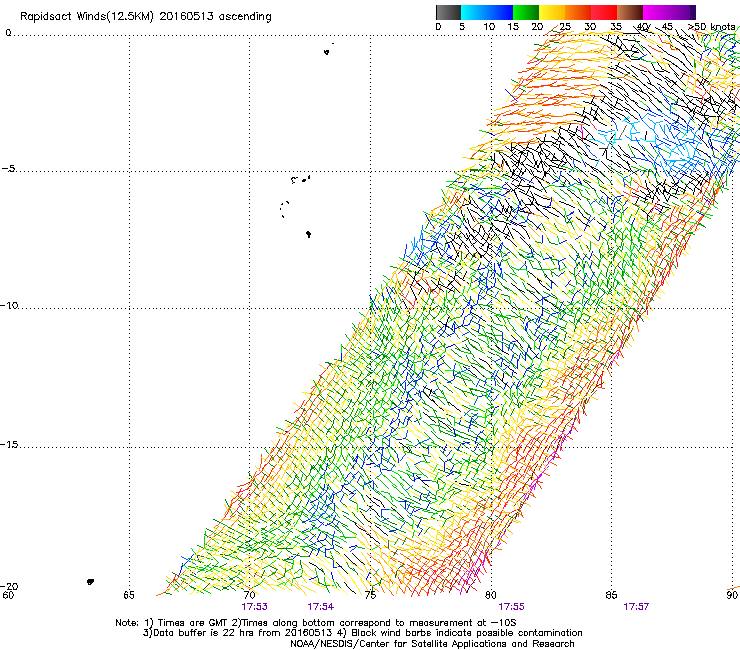Viewport: 740px width, 650px height.
Task: Click the '>50 knots' legend label
Action: point(711,27)
